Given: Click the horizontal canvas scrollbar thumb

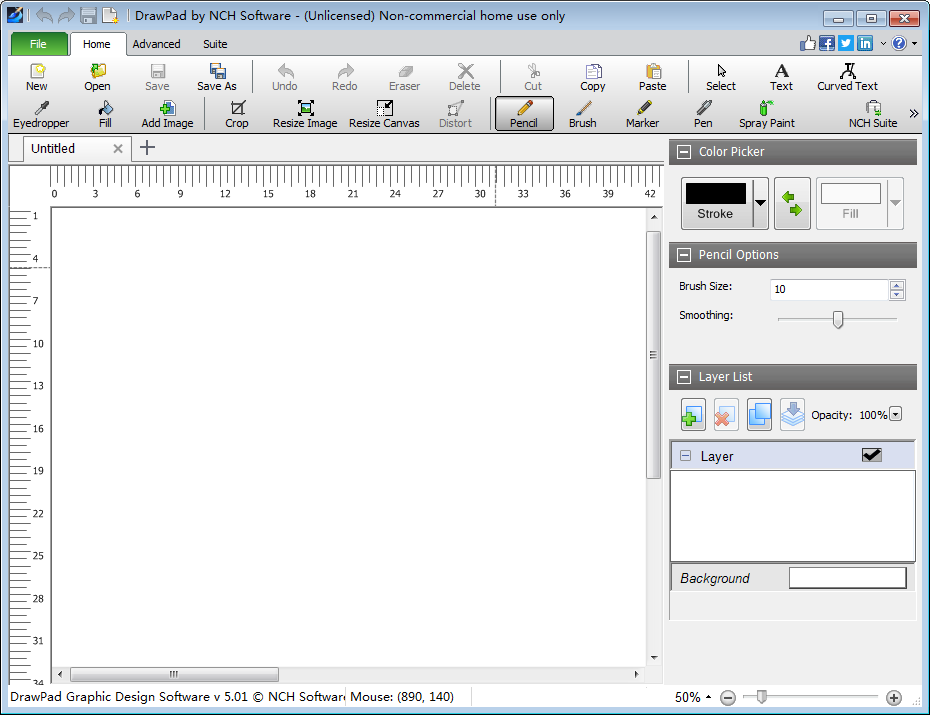Looking at the screenshot, I should (x=174, y=674).
